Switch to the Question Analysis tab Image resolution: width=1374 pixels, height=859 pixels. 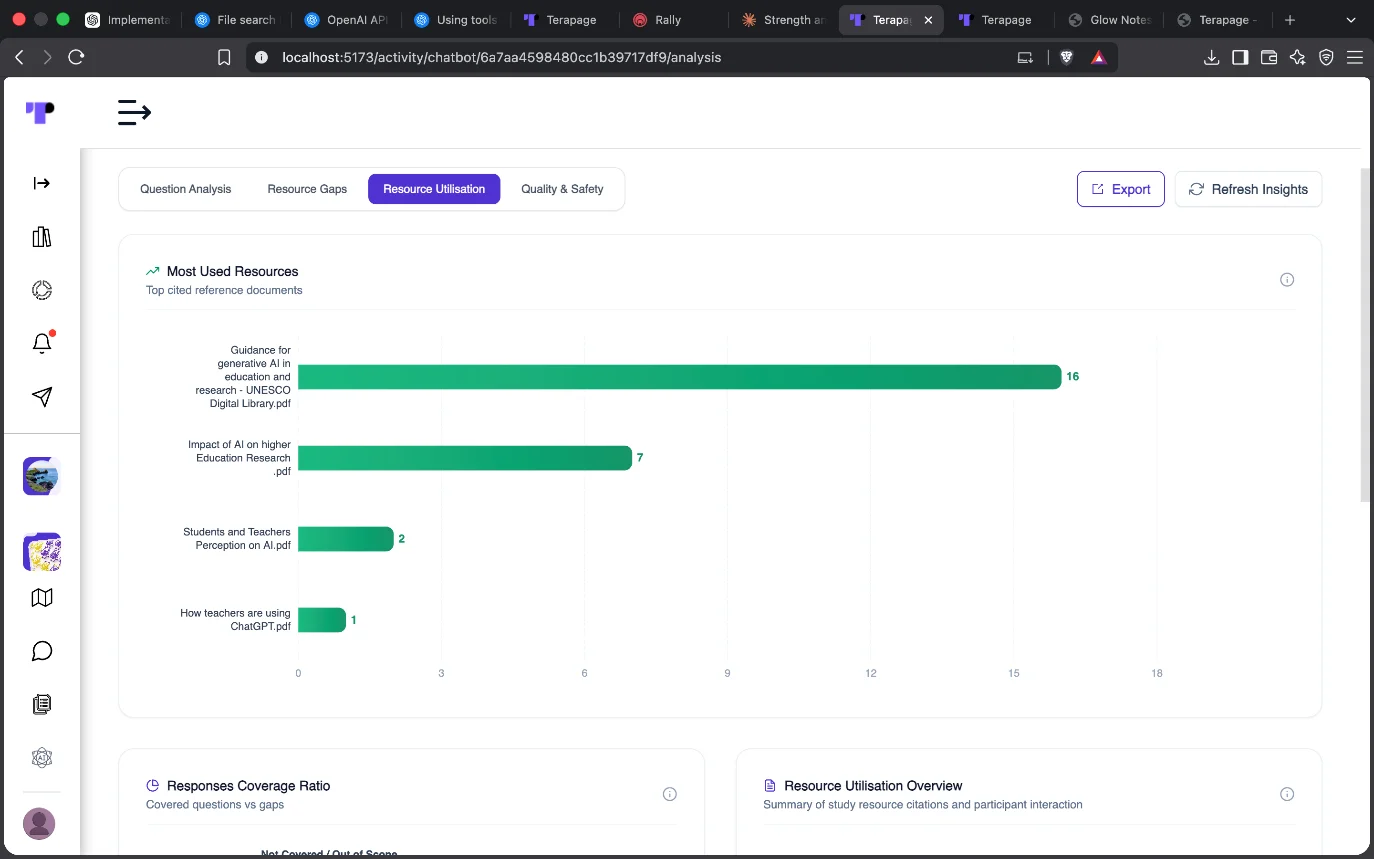pos(185,189)
